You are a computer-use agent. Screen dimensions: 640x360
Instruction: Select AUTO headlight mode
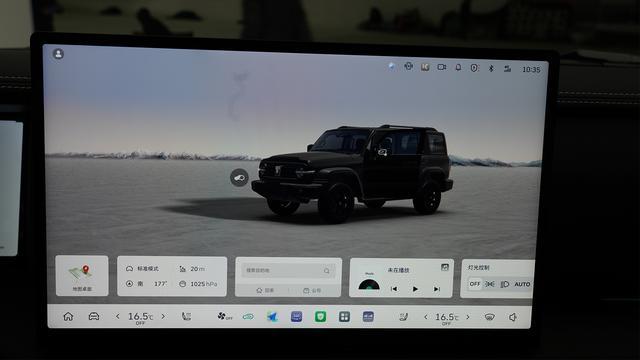click(x=522, y=284)
